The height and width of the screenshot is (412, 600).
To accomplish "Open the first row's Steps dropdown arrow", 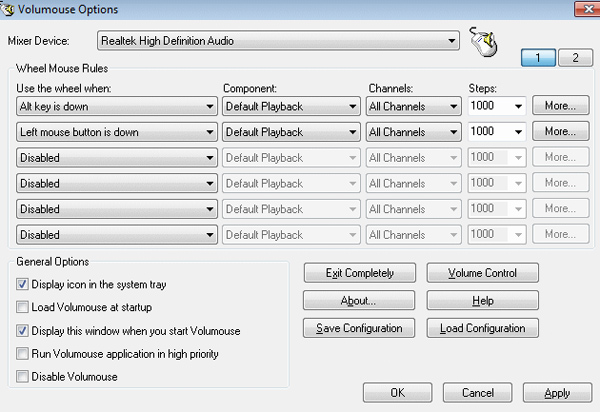I will (x=518, y=106).
